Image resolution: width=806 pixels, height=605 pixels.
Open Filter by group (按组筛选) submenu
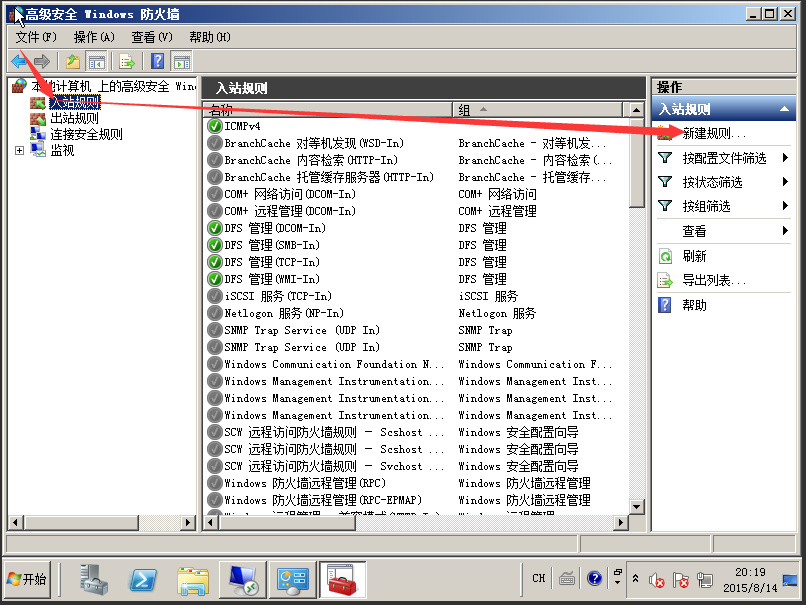(724, 206)
